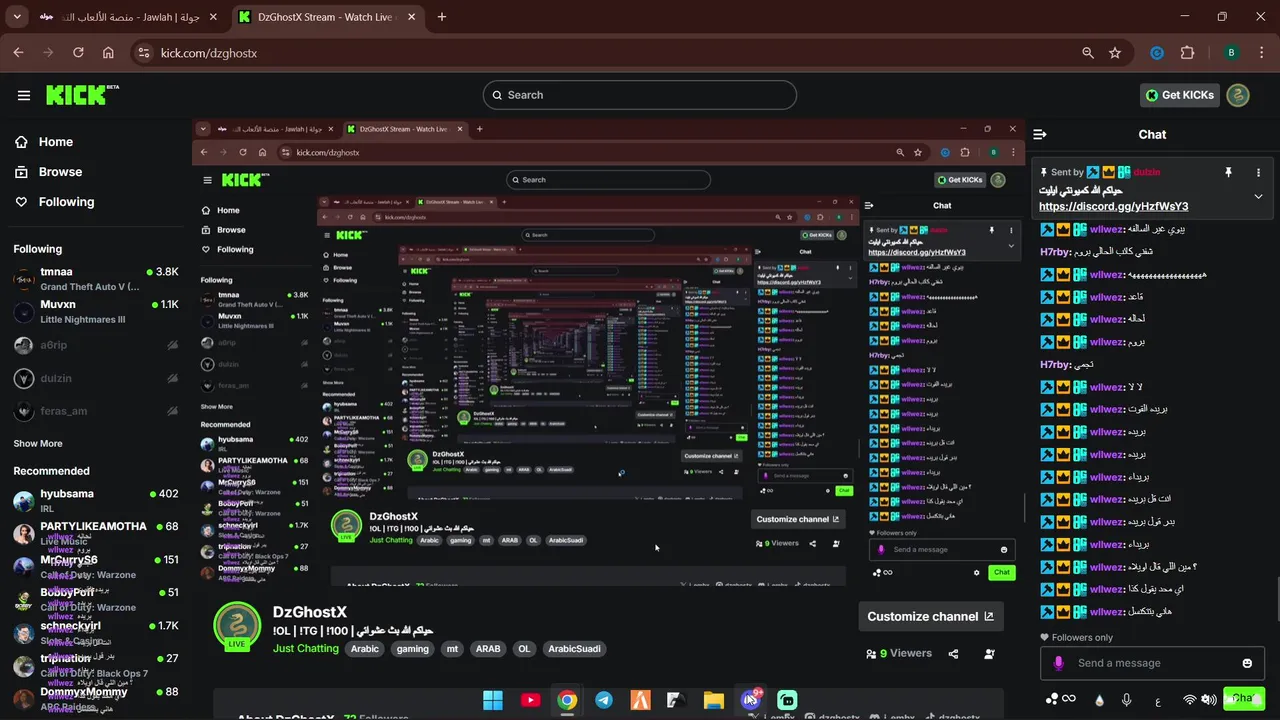Open Windows Start button in taskbar
1280x720 pixels.
(x=493, y=700)
